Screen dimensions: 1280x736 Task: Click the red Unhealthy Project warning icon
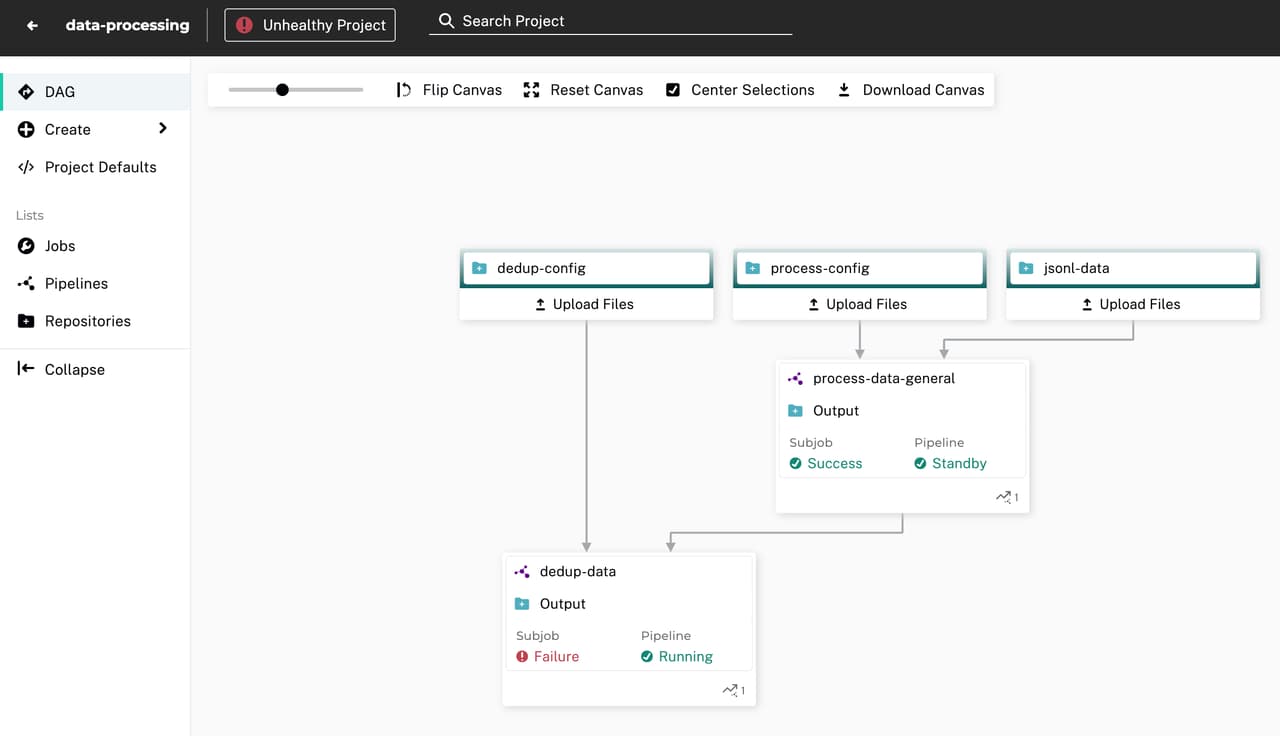tap(244, 26)
